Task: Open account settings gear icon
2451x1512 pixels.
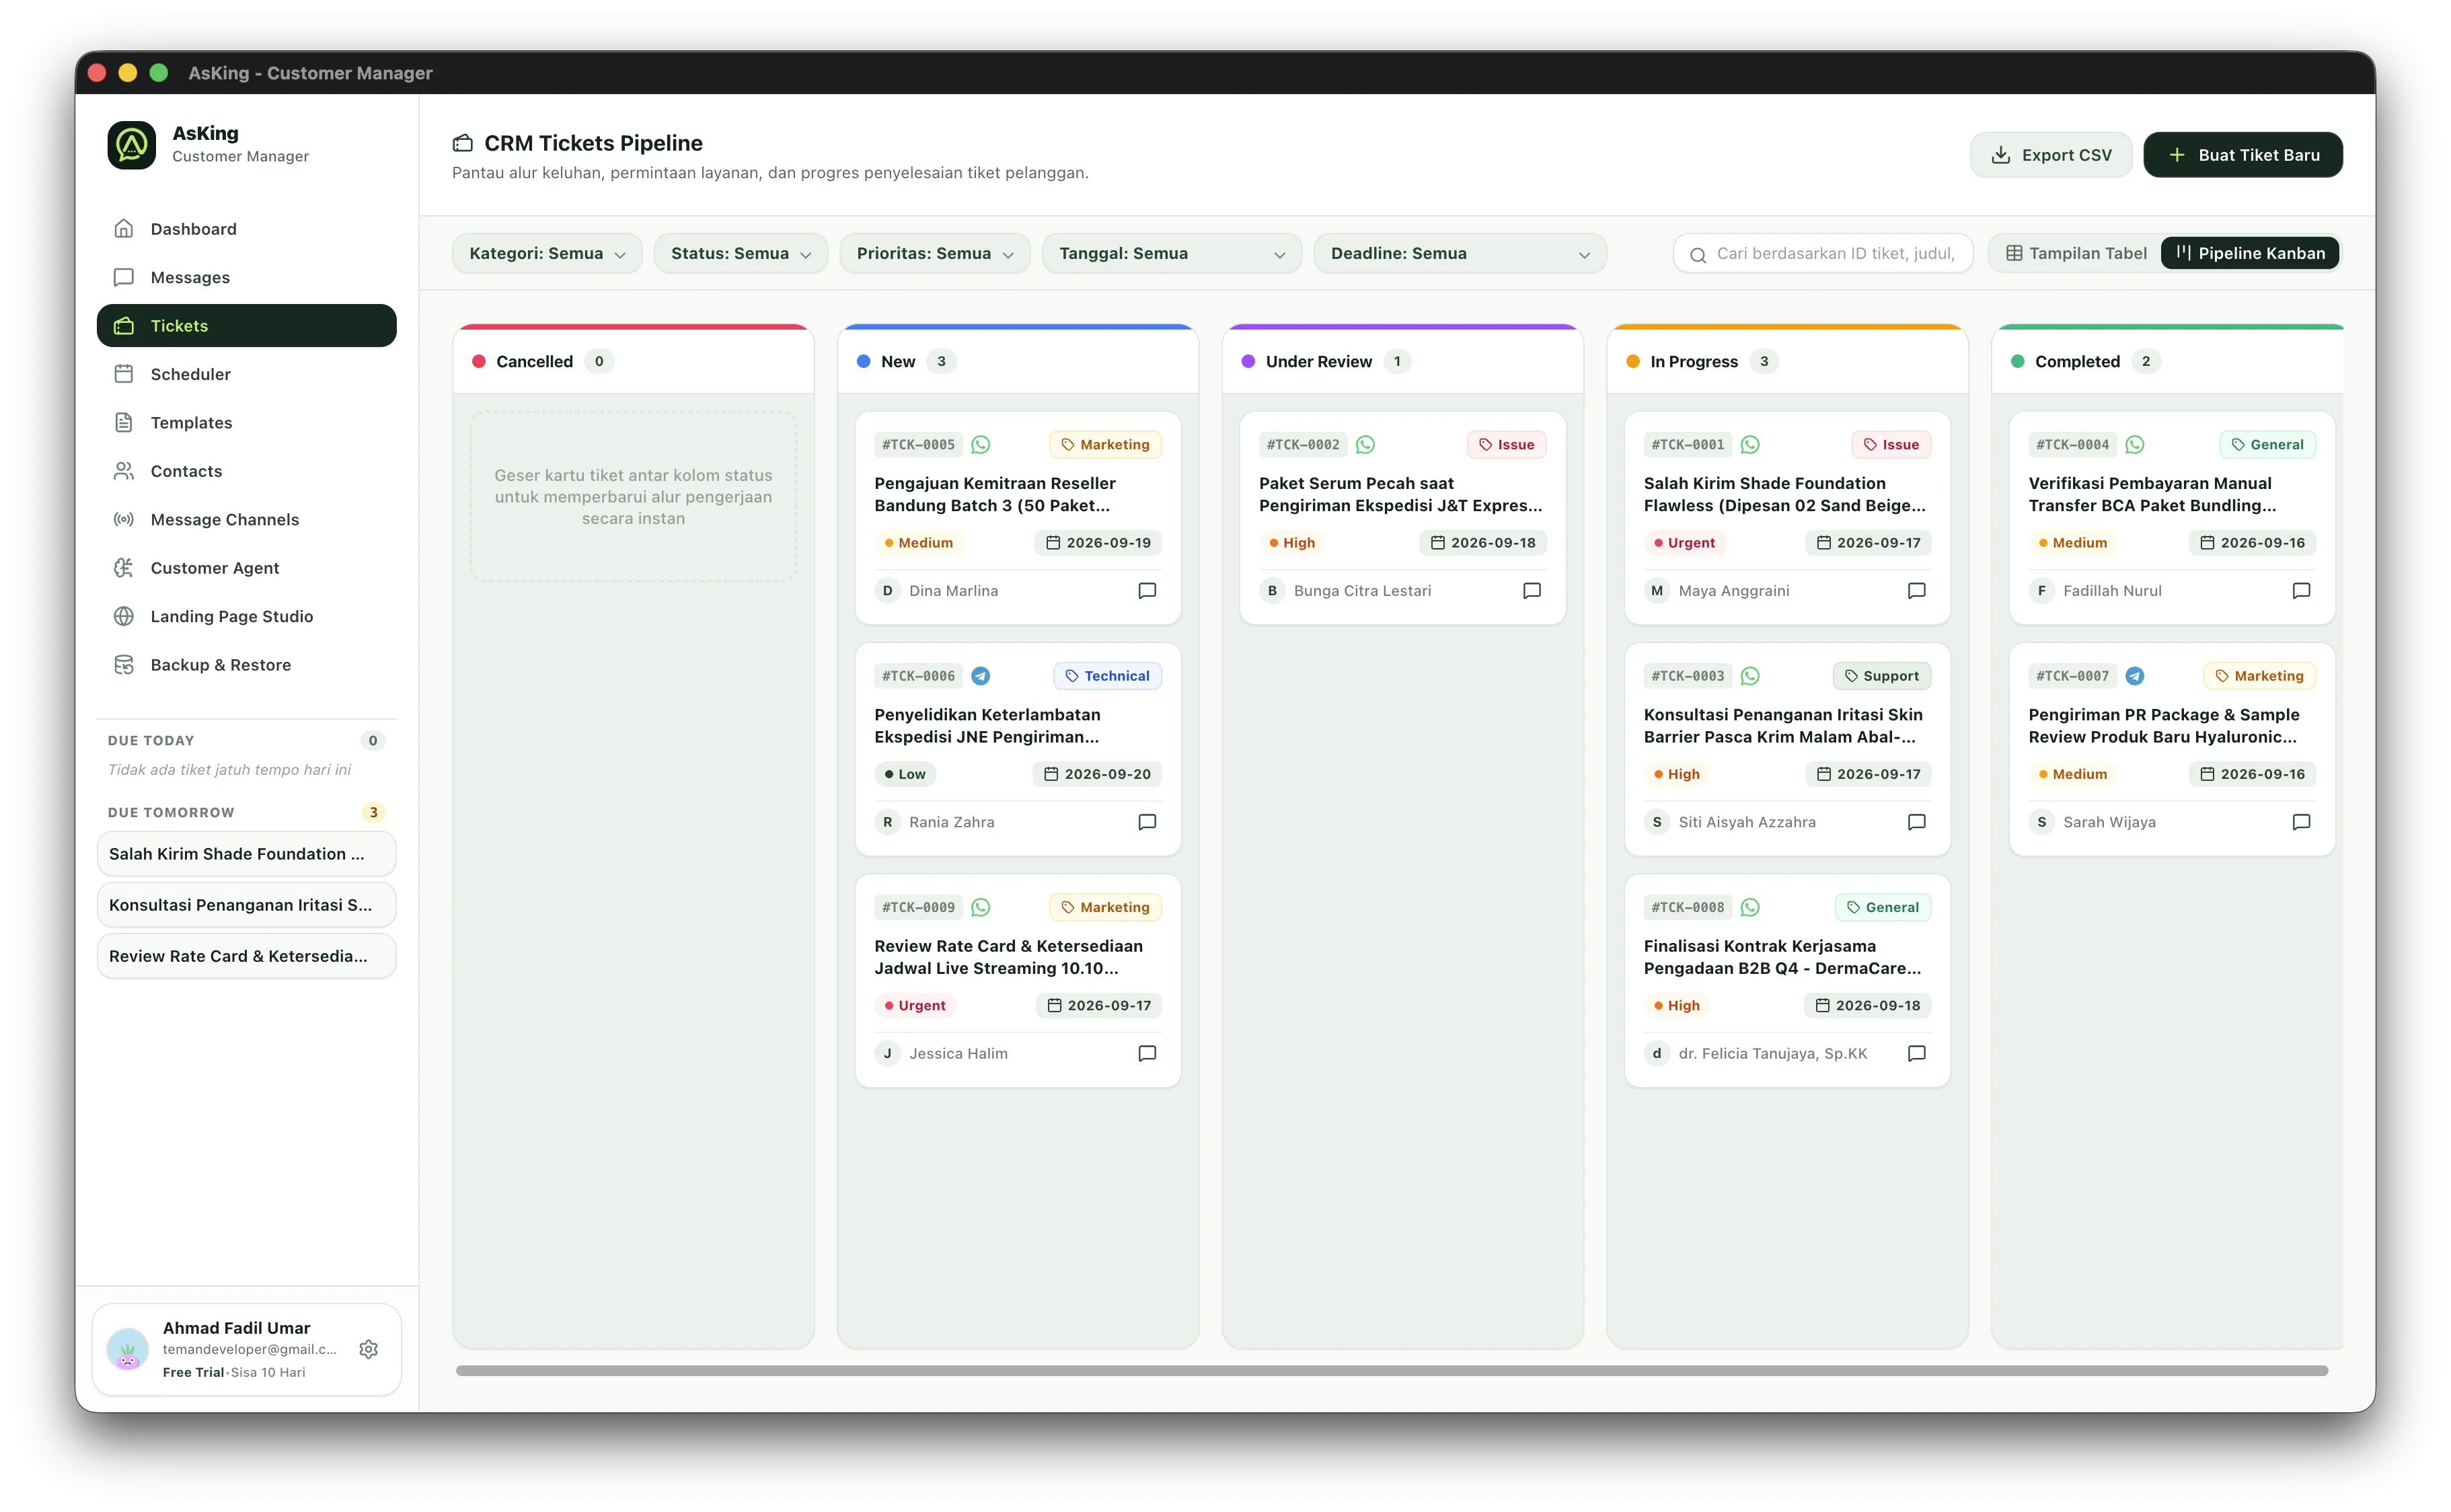Action: [368, 1349]
